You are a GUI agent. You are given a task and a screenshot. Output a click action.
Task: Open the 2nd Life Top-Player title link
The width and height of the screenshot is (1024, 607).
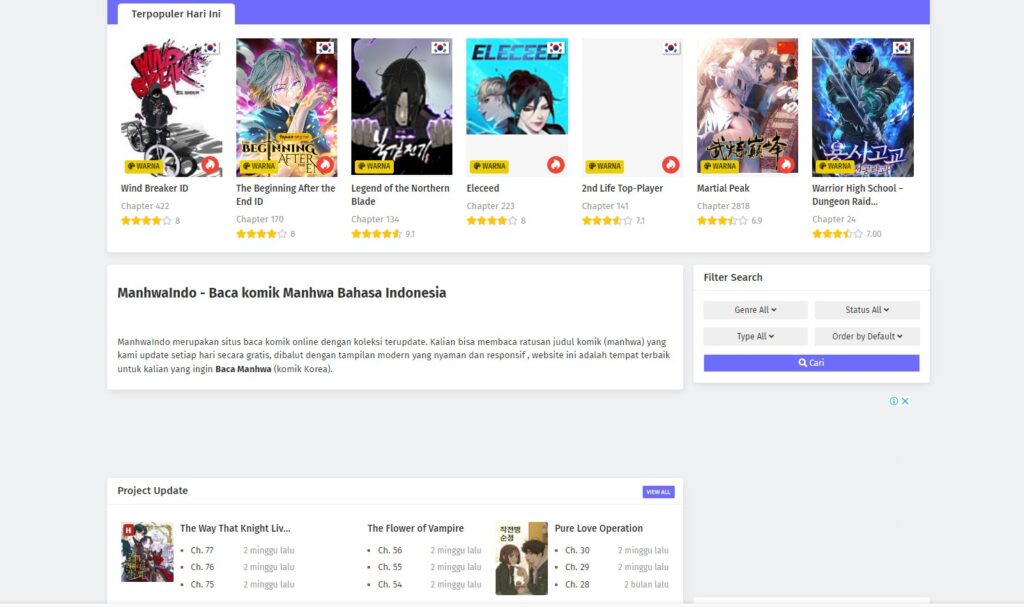coord(622,188)
